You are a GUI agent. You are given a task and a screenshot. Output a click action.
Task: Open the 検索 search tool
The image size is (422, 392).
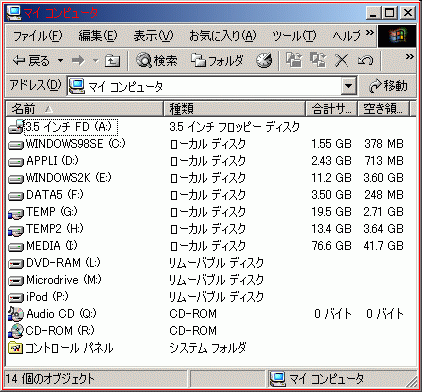(x=157, y=61)
